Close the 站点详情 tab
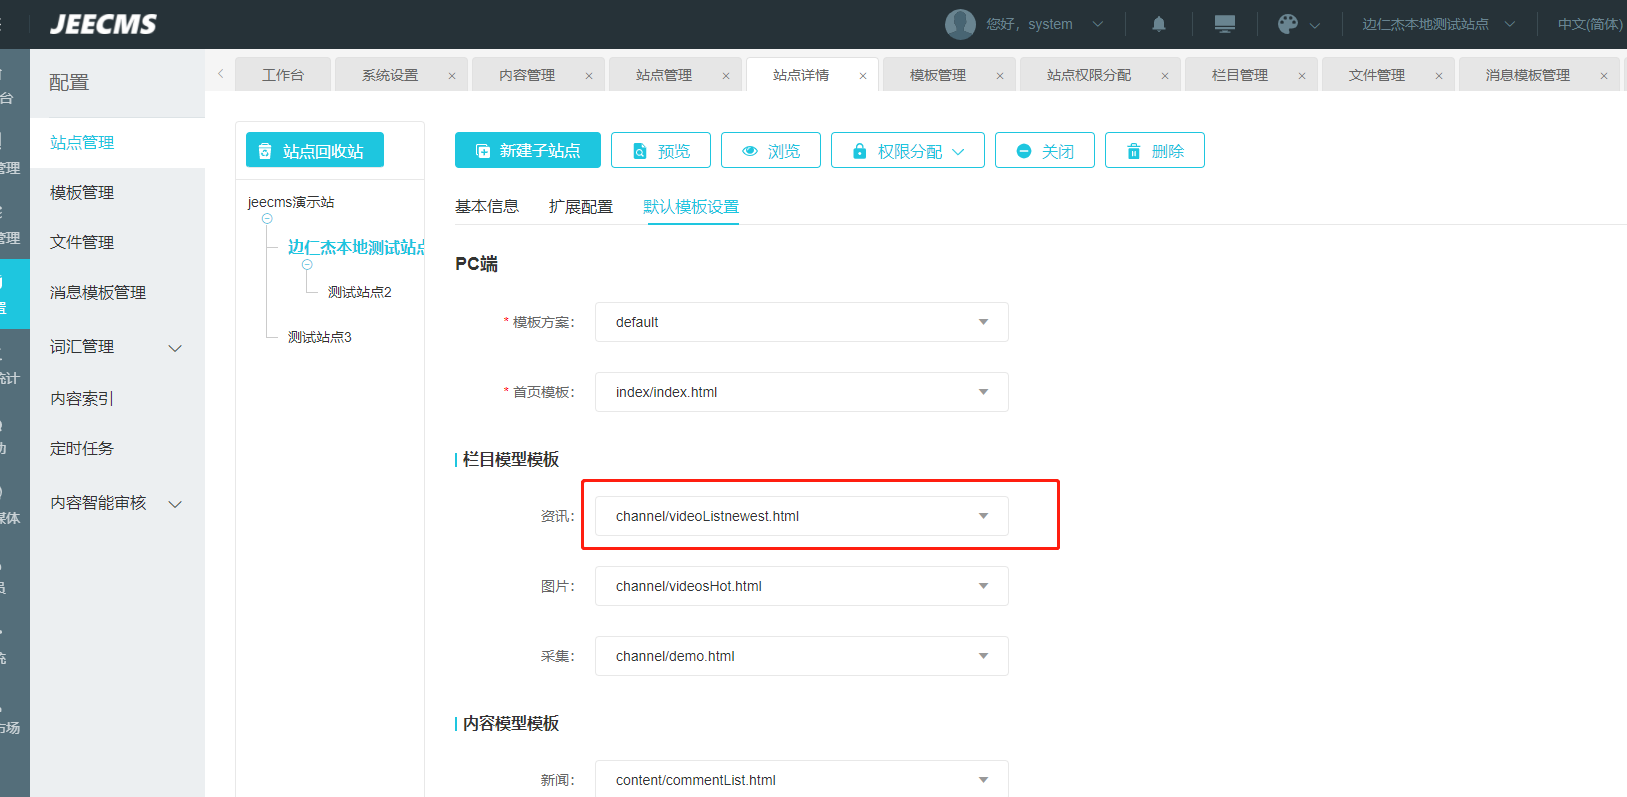 click(x=863, y=76)
